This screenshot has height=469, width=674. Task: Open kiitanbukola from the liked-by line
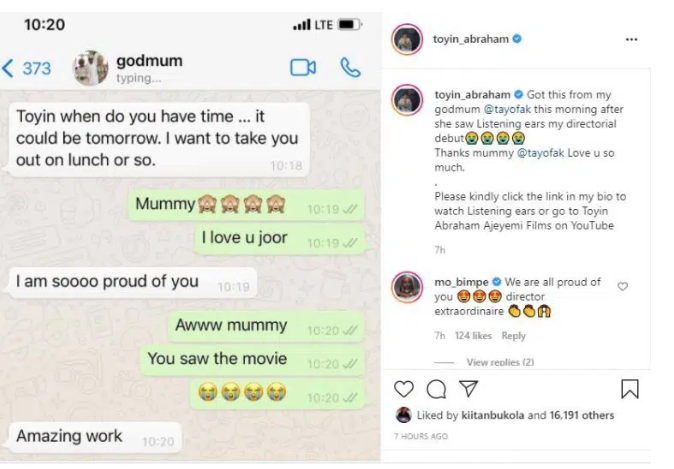point(492,415)
